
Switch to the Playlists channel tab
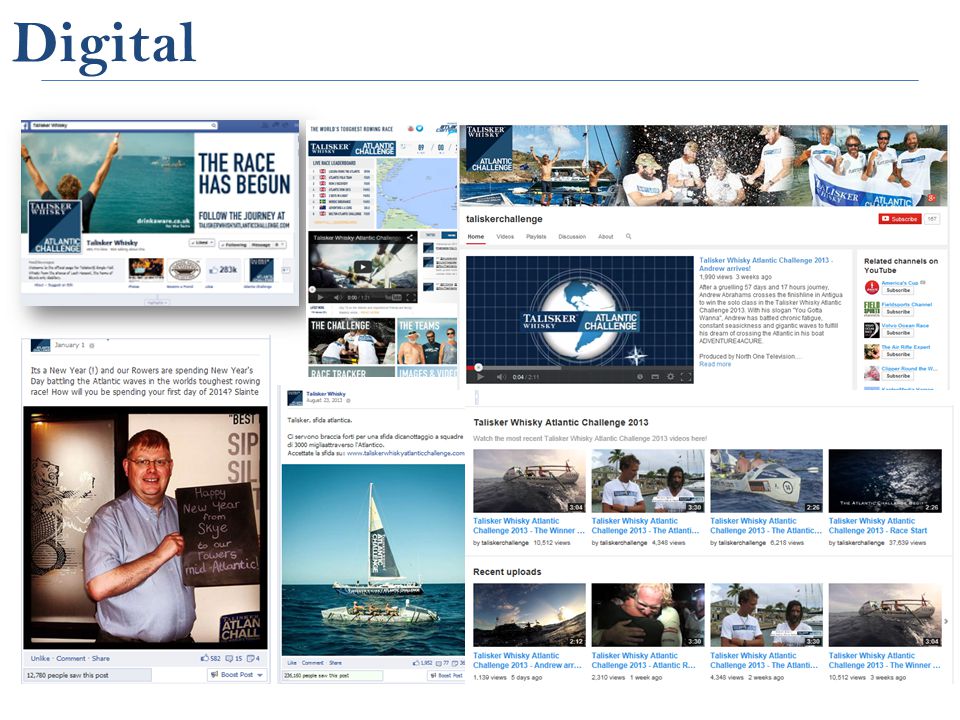(x=536, y=236)
